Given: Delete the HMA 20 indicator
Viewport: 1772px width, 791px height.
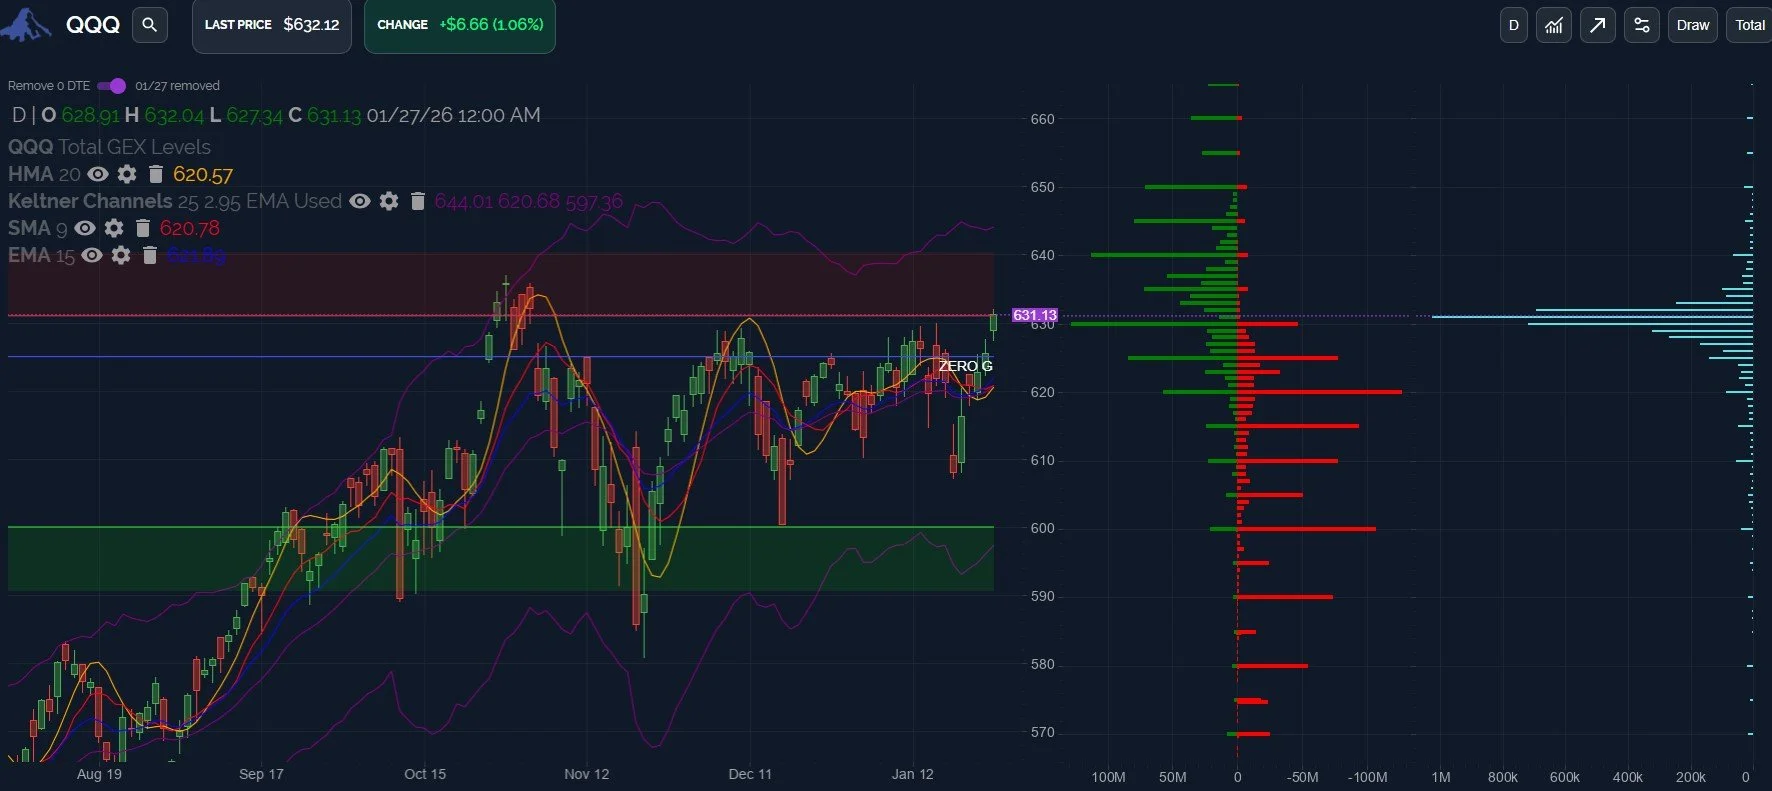Looking at the screenshot, I should [x=155, y=174].
